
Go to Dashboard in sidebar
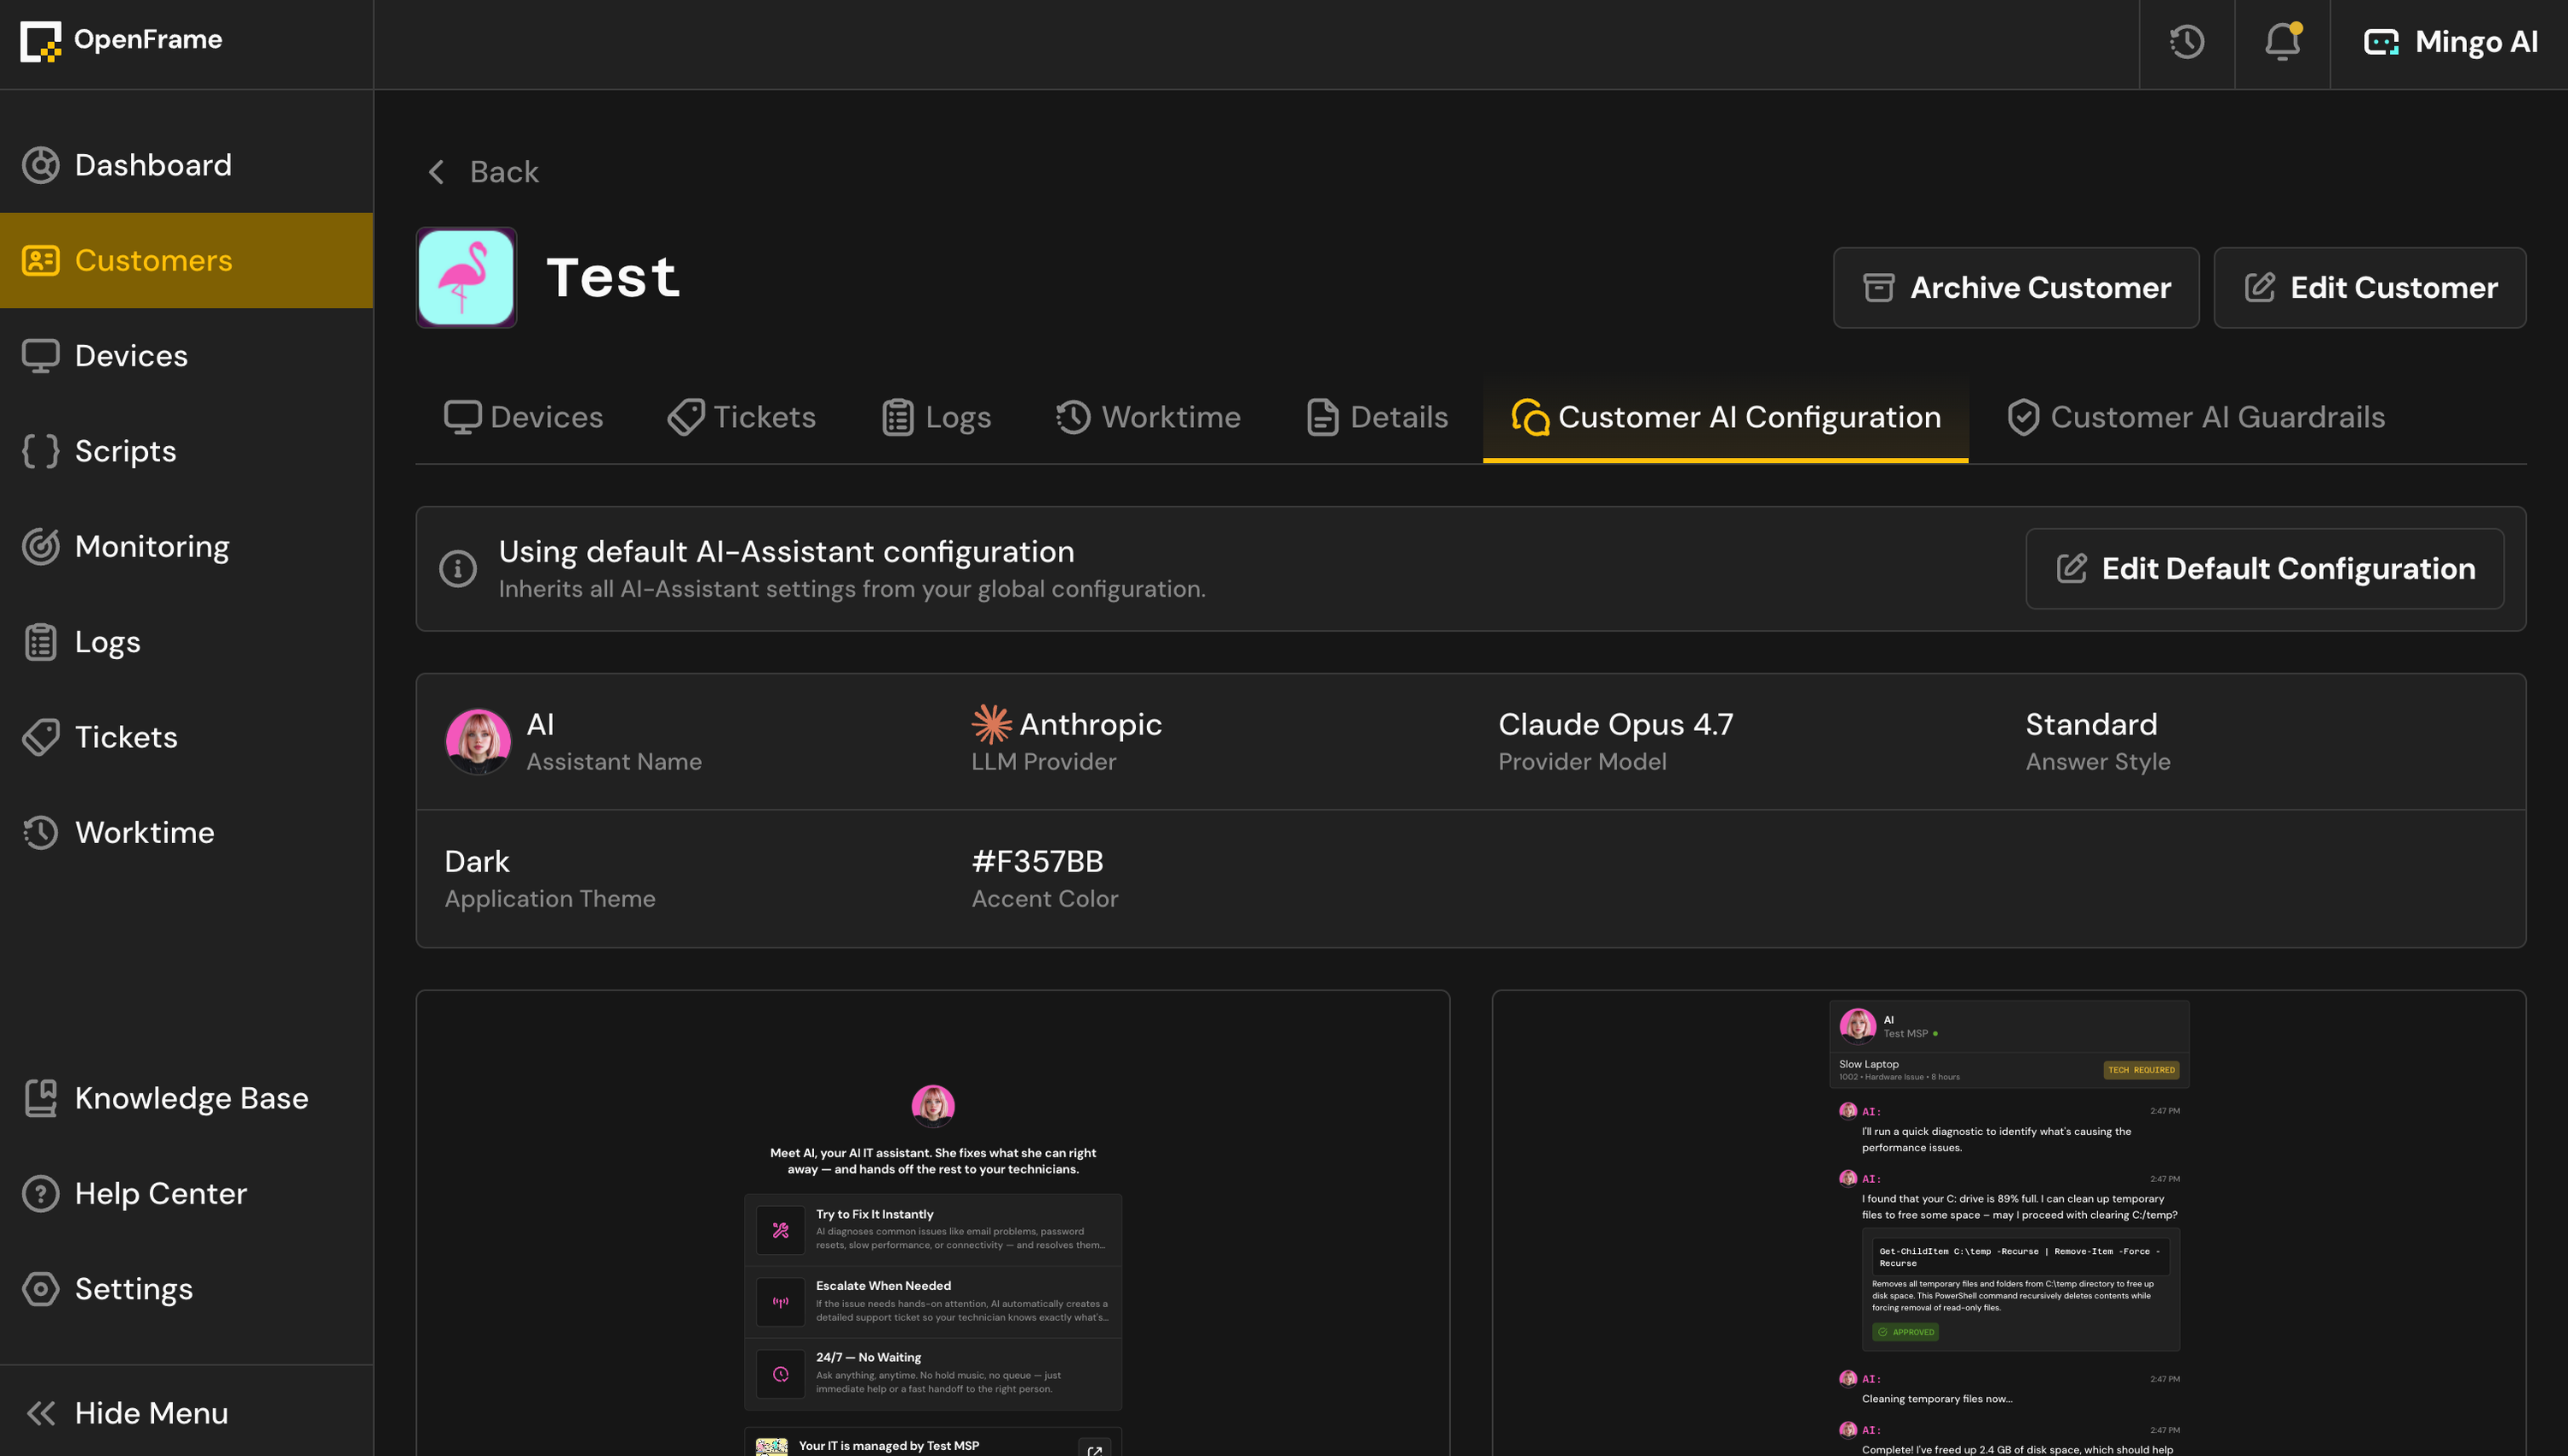pyautogui.click(x=186, y=165)
